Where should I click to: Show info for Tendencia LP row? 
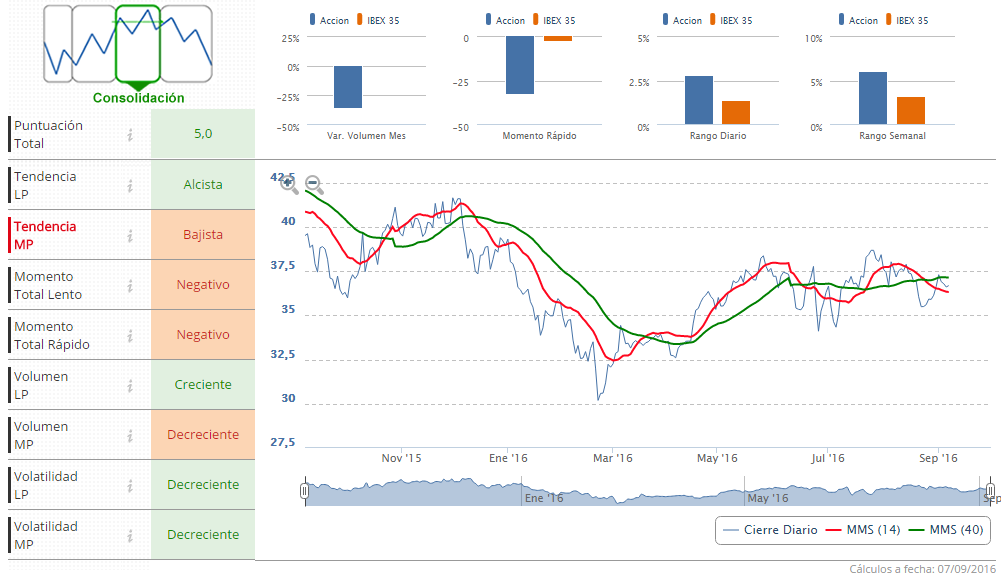click(130, 185)
